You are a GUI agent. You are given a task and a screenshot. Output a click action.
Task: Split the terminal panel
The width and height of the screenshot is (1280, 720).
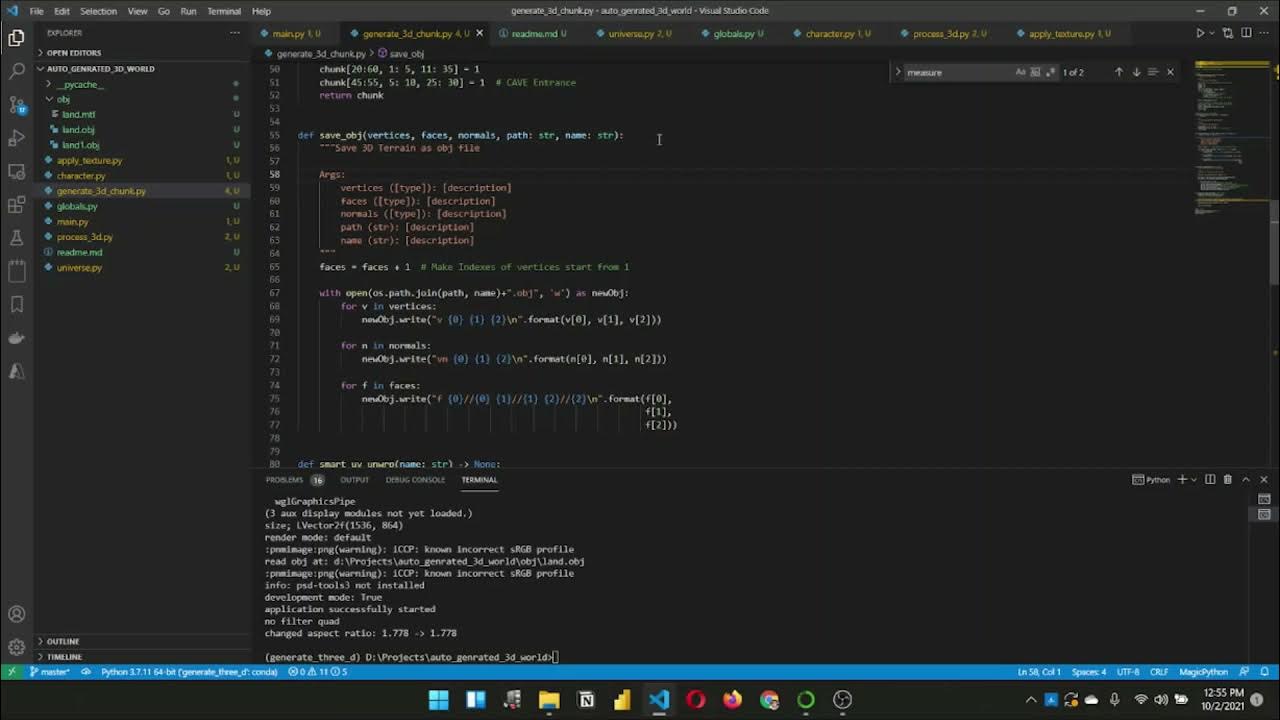[x=1210, y=480]
